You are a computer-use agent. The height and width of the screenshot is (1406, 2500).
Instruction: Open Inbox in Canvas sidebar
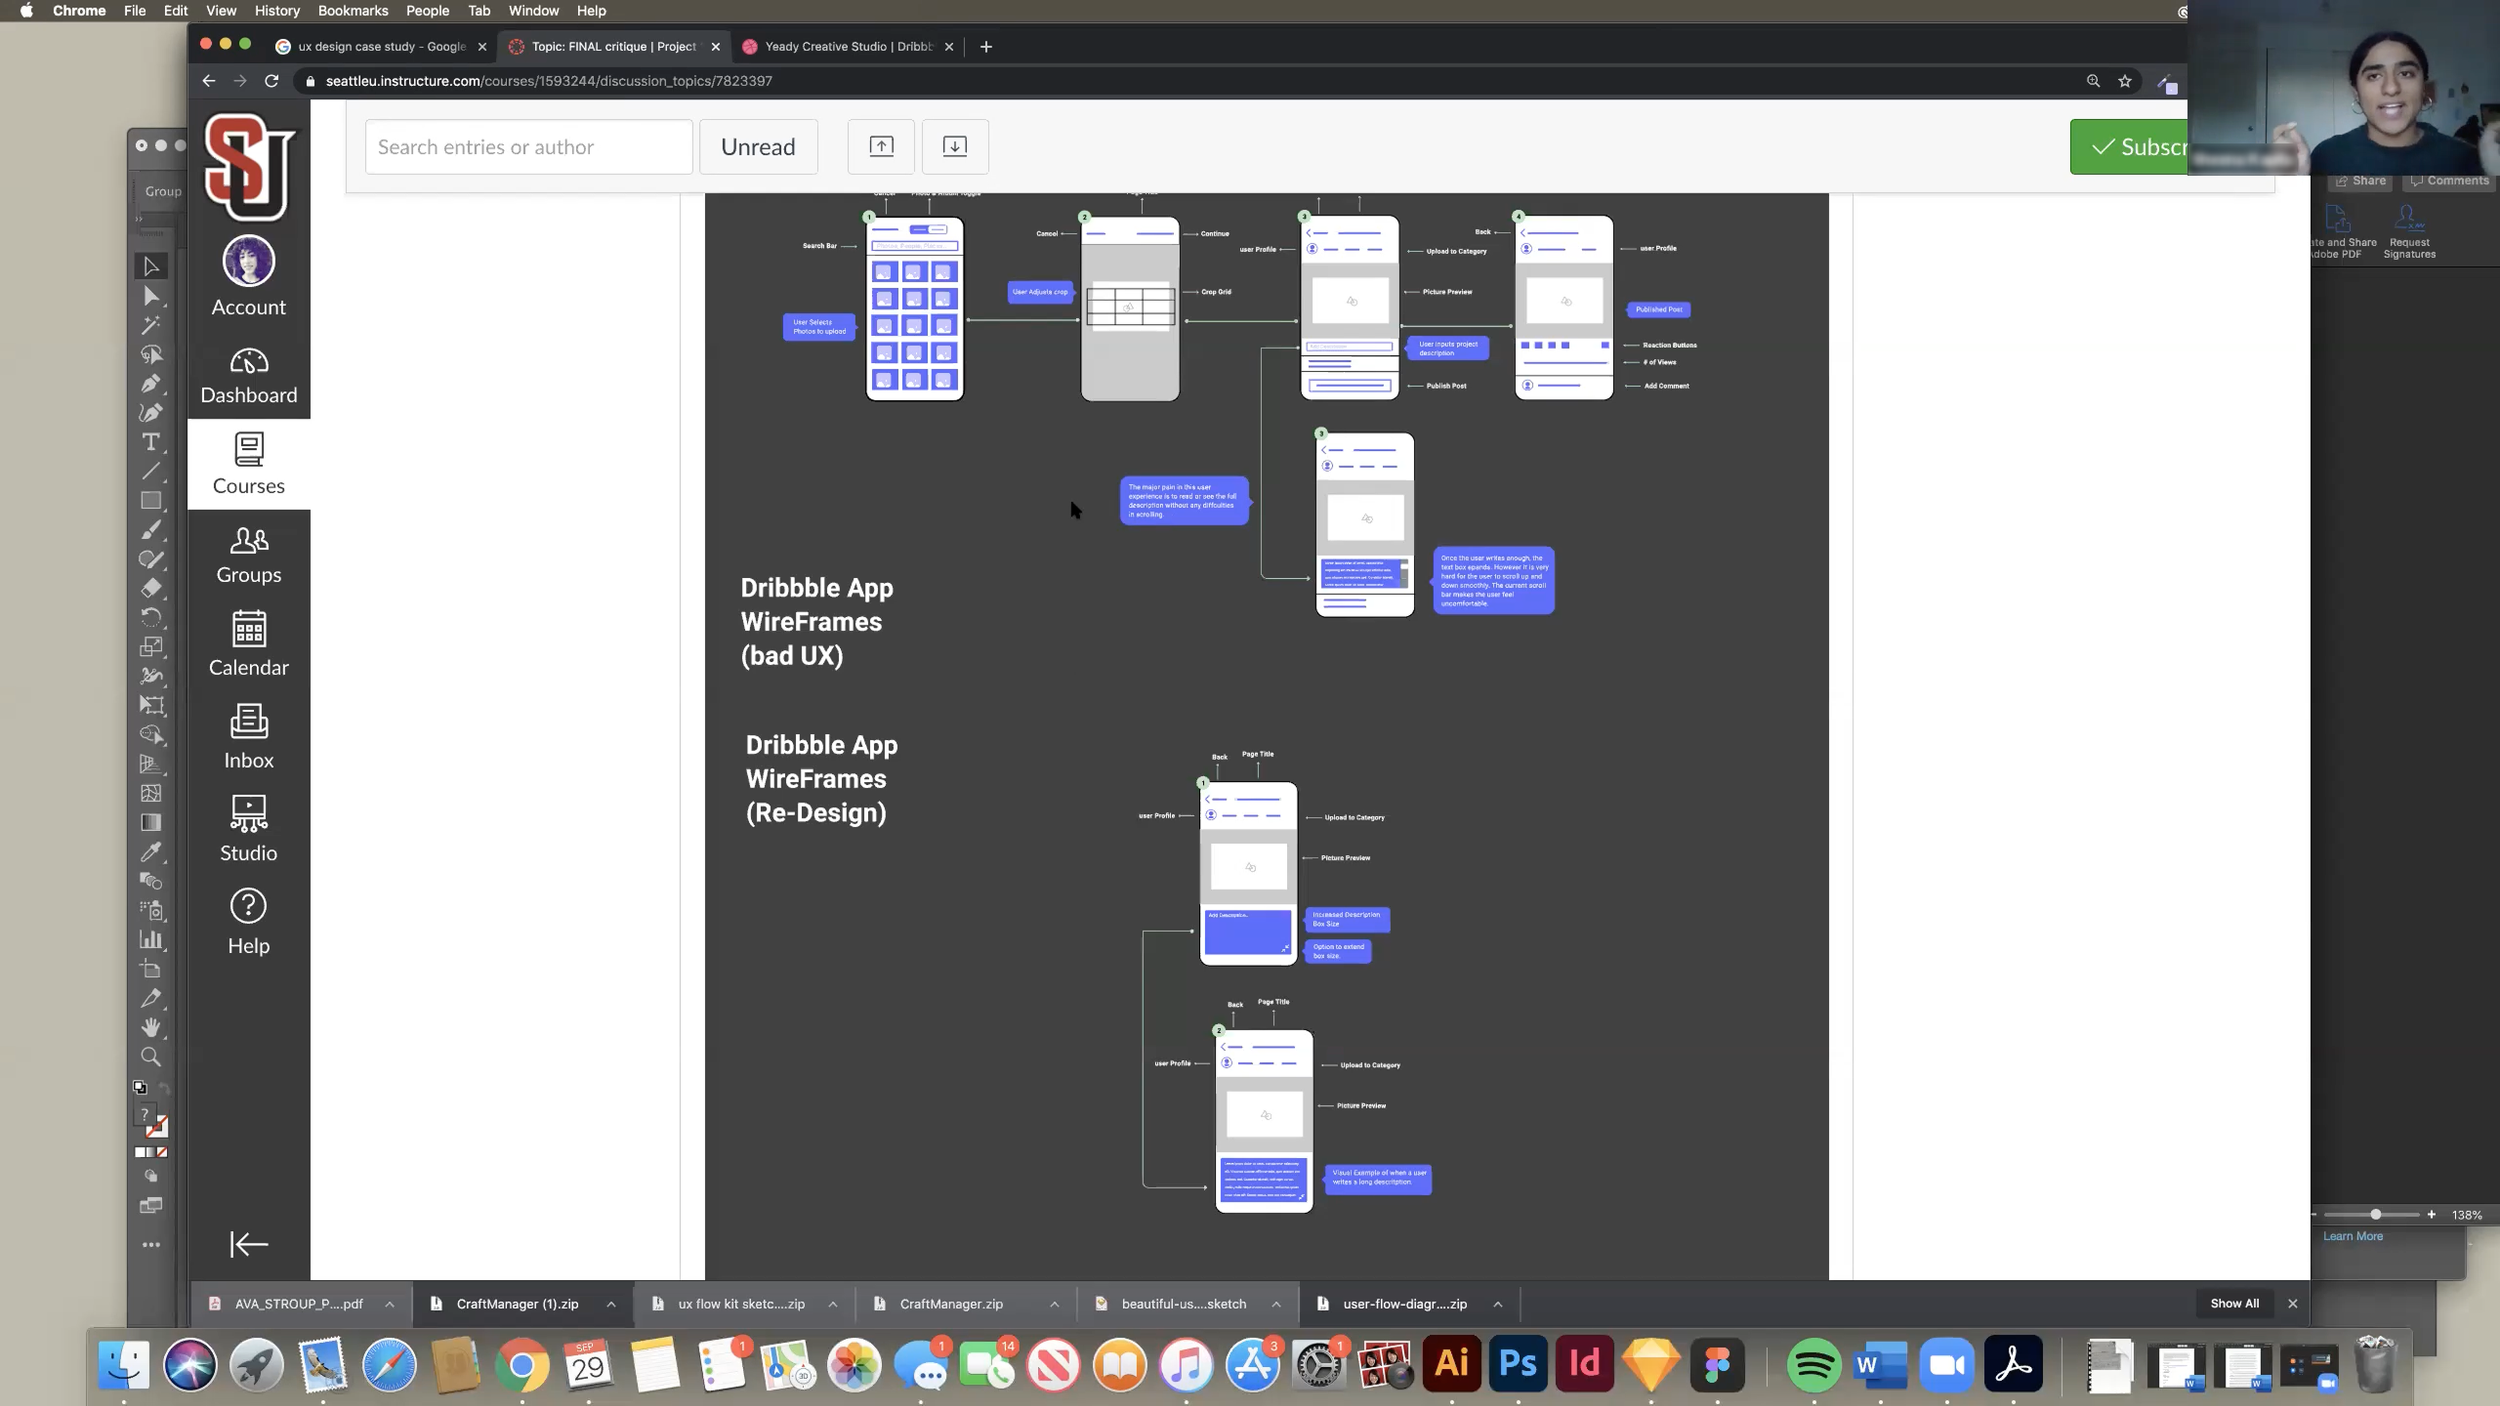248,737
